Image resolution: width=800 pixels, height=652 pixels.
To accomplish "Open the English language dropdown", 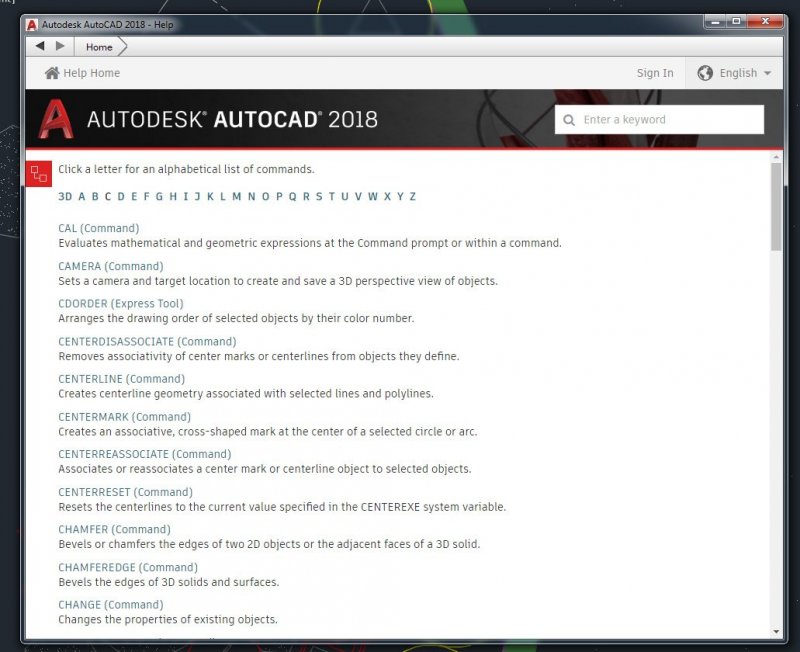I will 734,73.
